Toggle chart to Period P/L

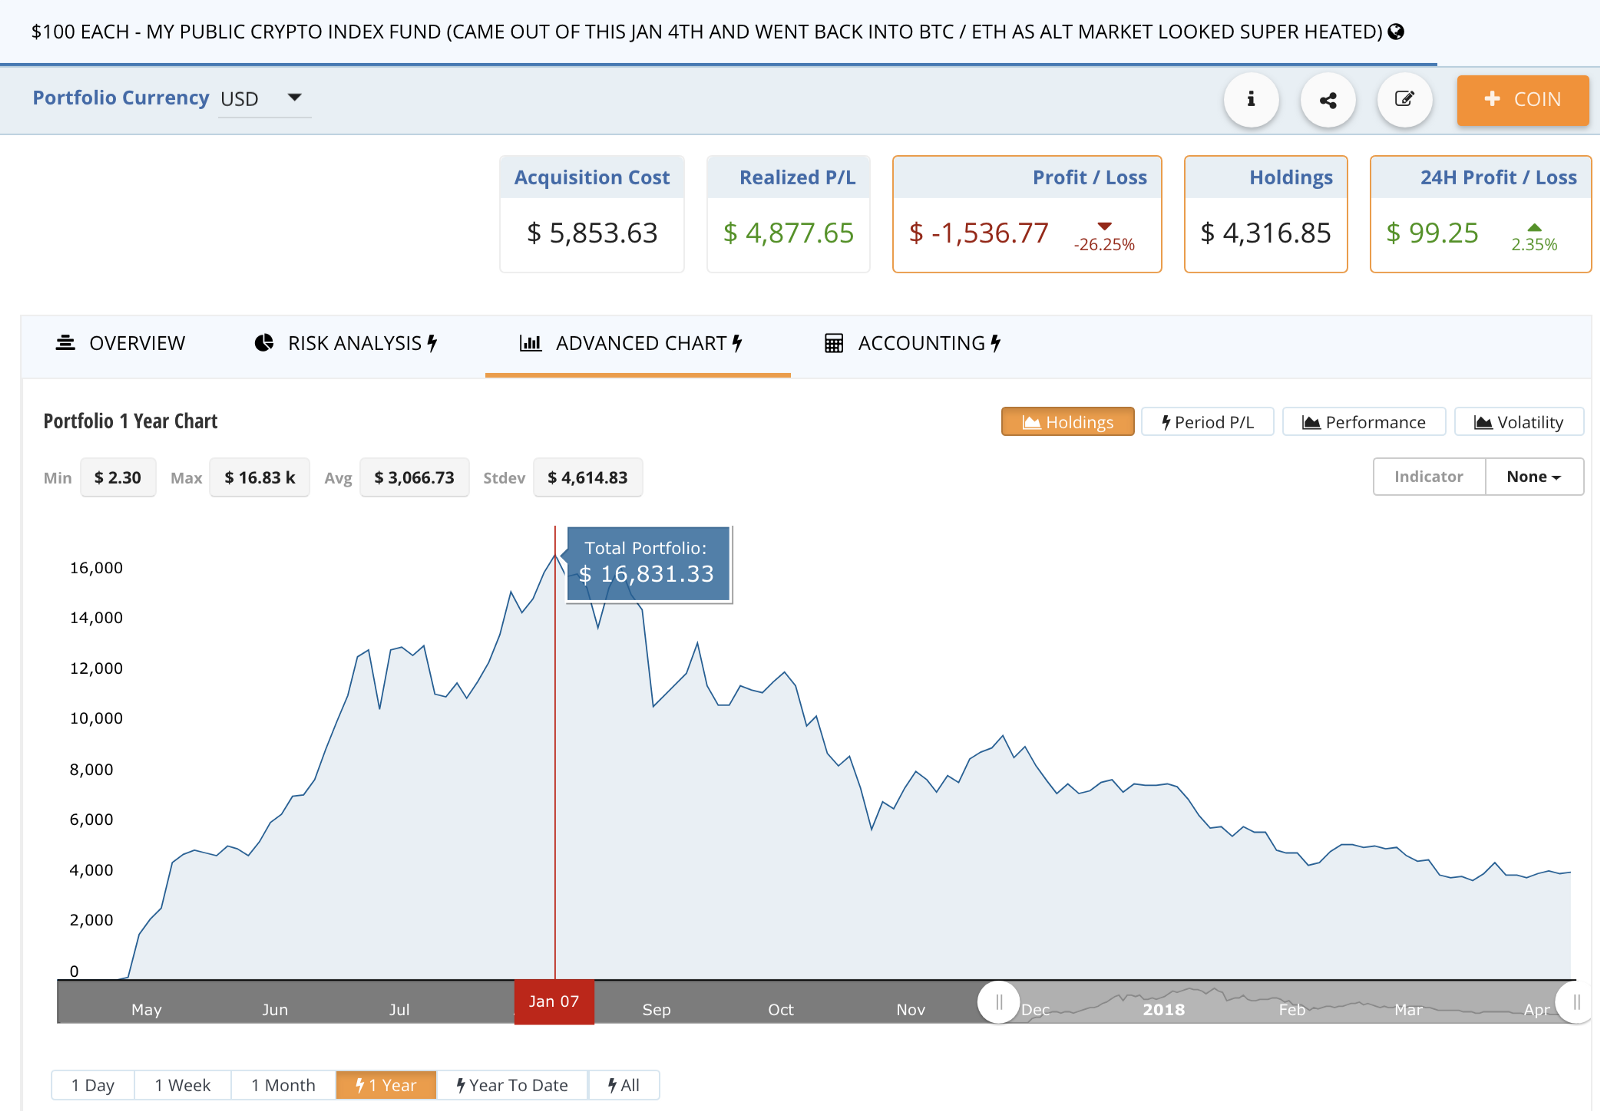1207,422
